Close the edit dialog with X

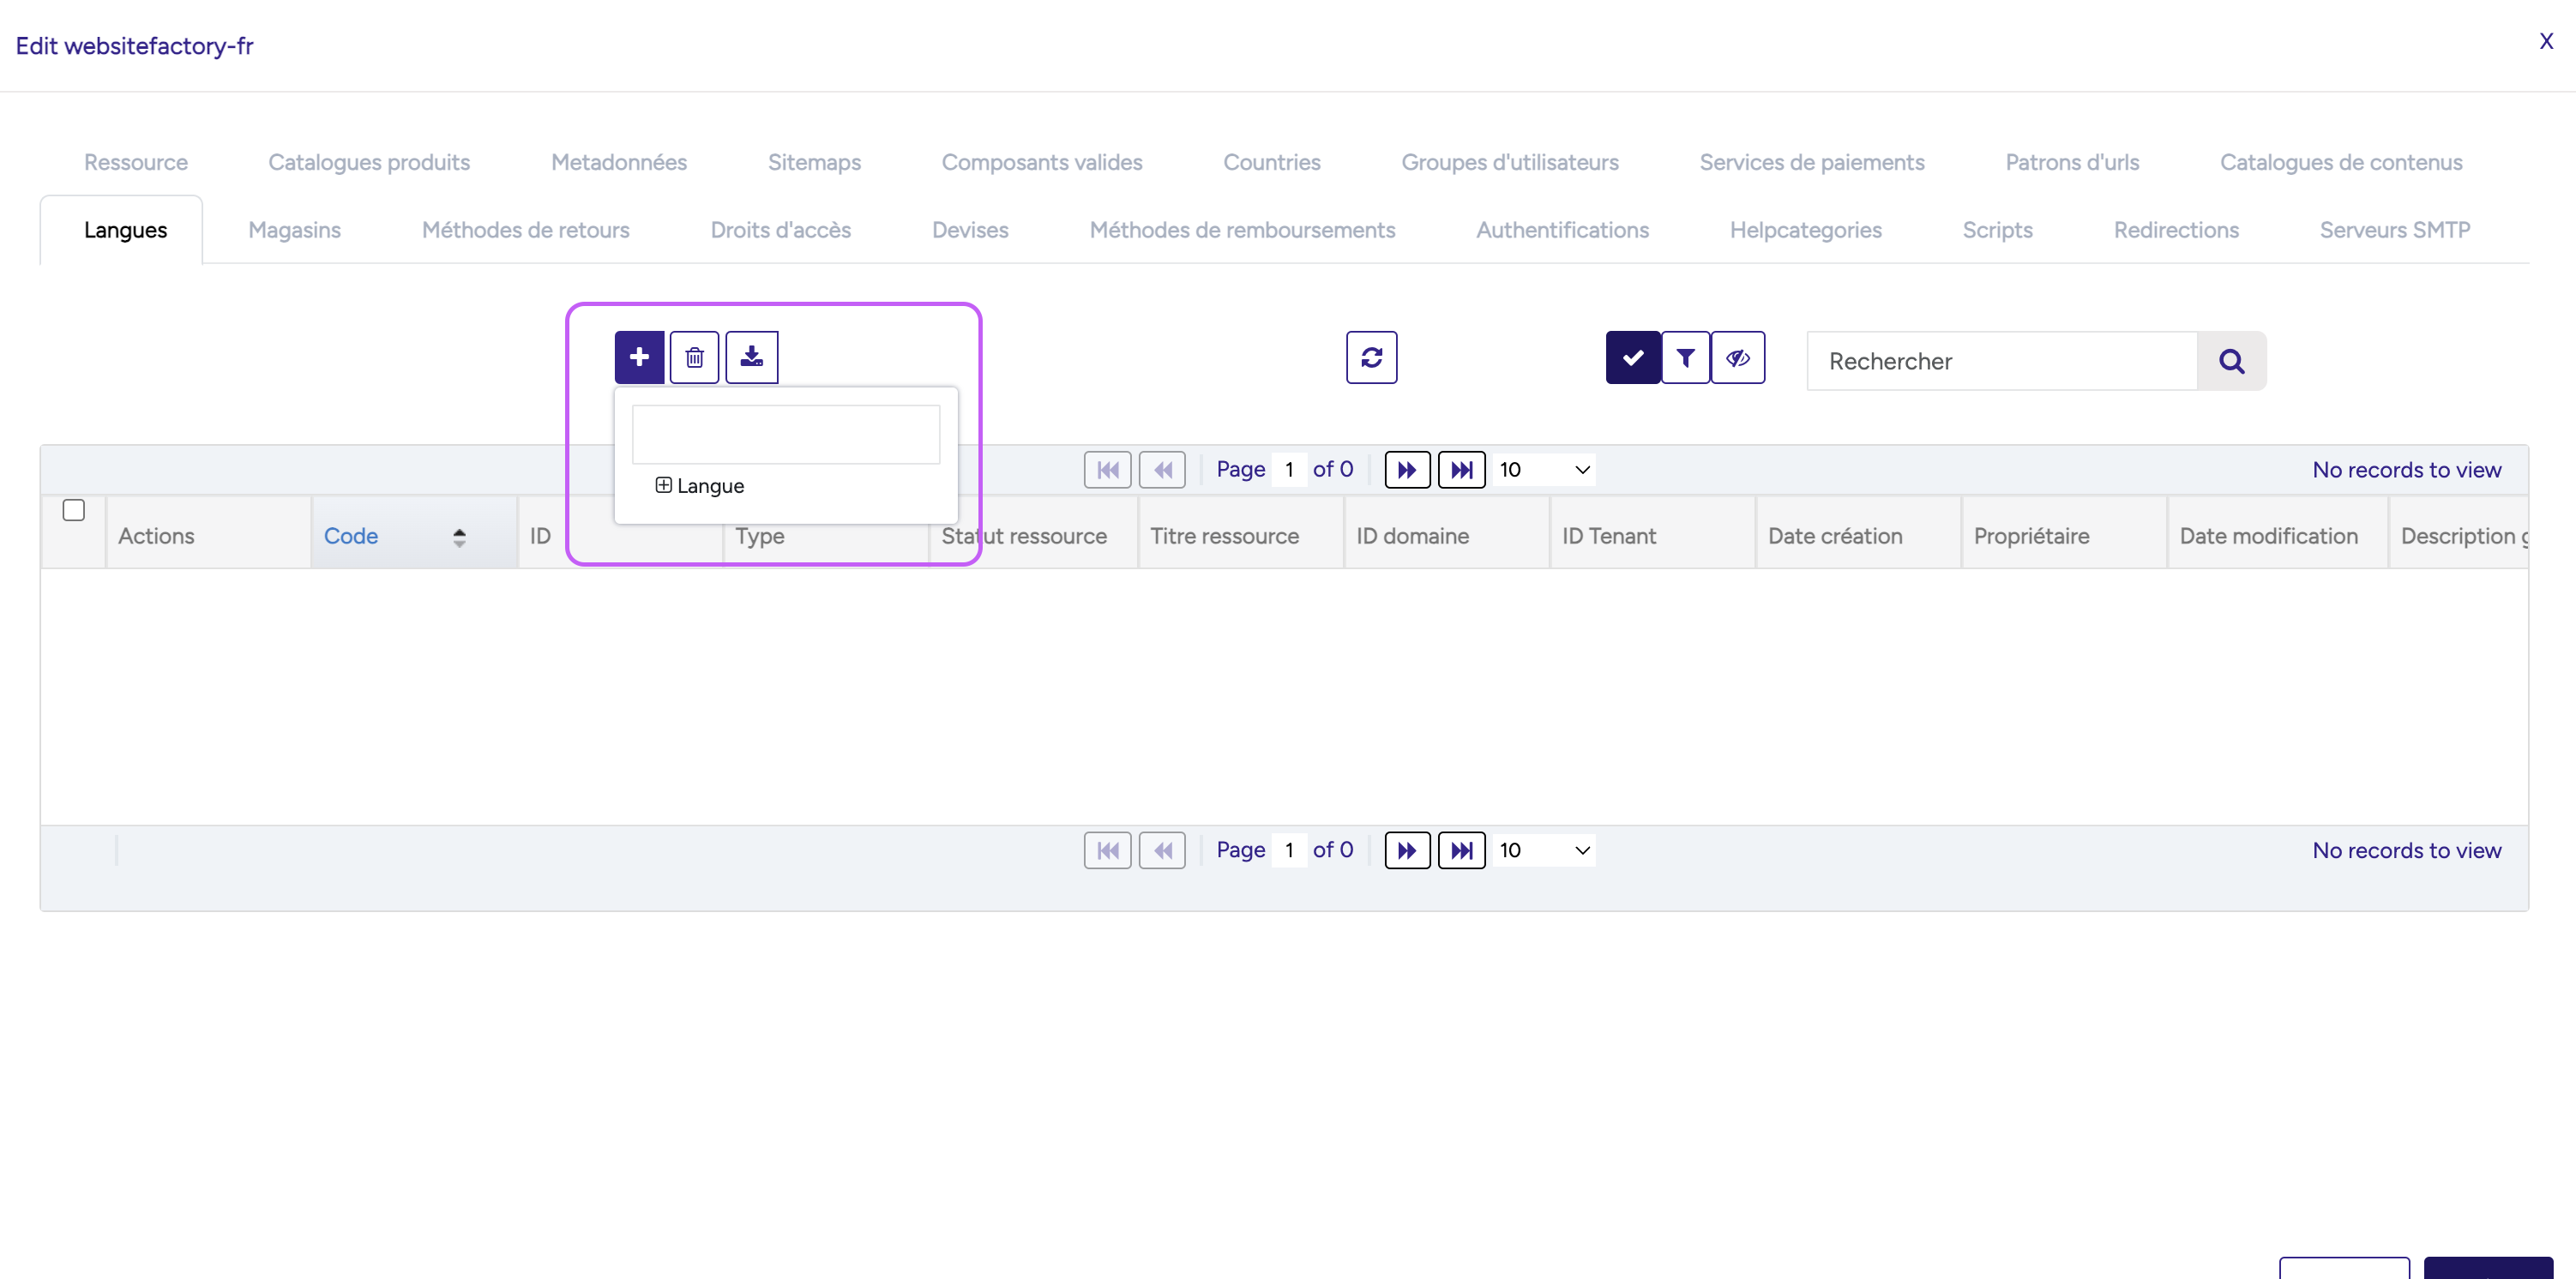point(2545,41)
